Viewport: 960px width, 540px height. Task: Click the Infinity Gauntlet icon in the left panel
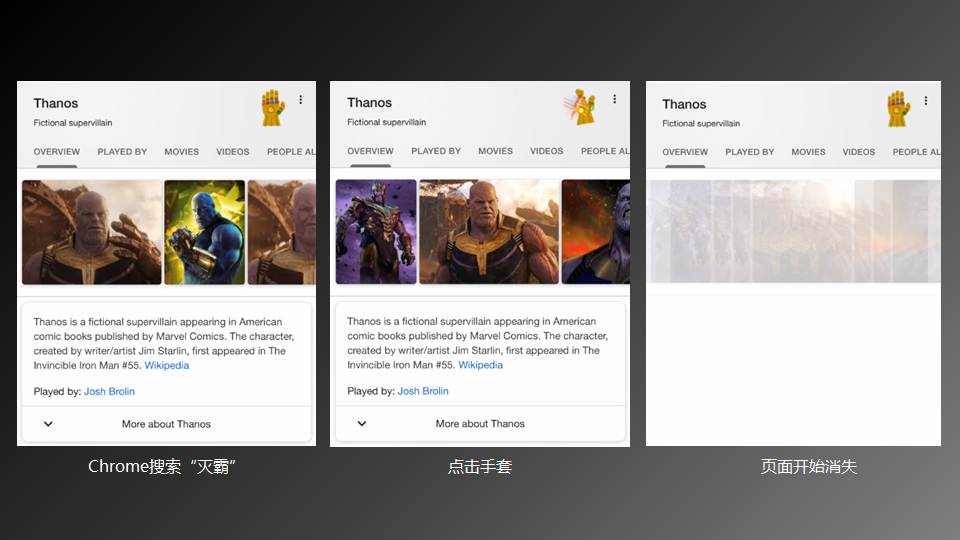point(273,108)
